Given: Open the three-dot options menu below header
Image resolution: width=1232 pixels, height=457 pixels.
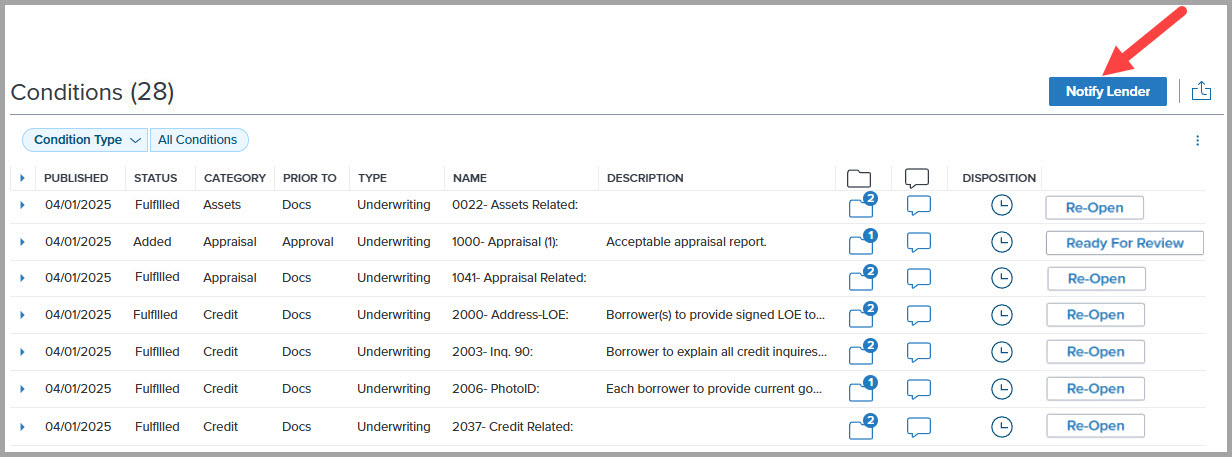Looking at the screenshot, I should click(x=1197, y=141).
